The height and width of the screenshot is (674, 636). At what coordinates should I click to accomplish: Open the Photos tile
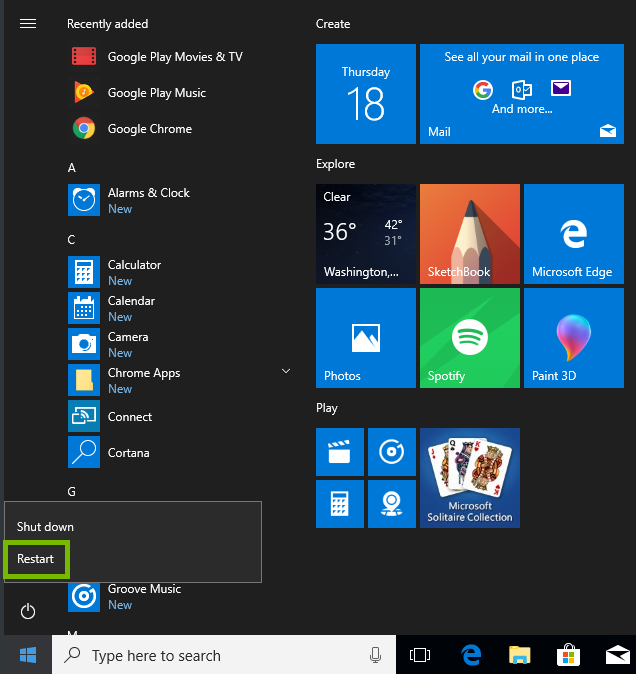[366, 338]
